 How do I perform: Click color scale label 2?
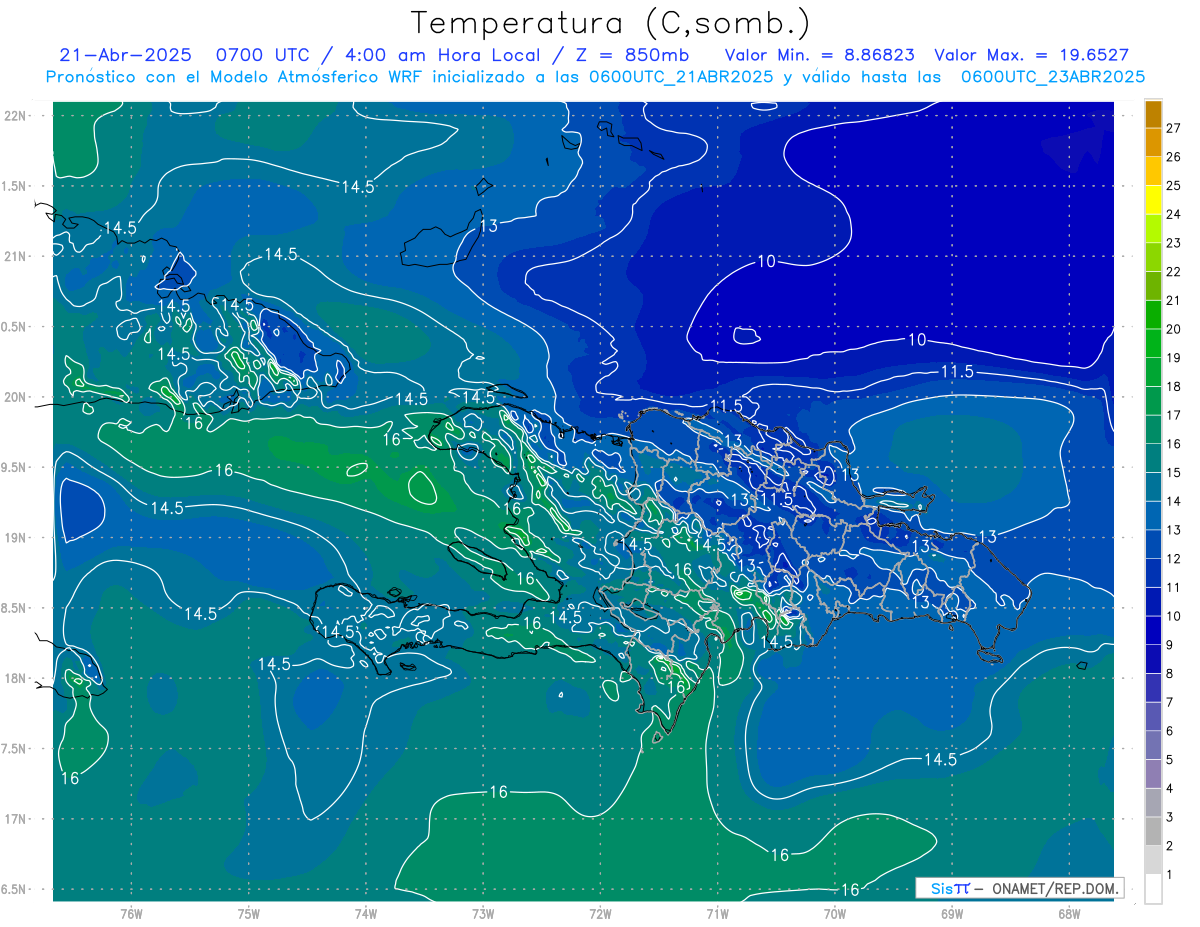coord(1171,847)
